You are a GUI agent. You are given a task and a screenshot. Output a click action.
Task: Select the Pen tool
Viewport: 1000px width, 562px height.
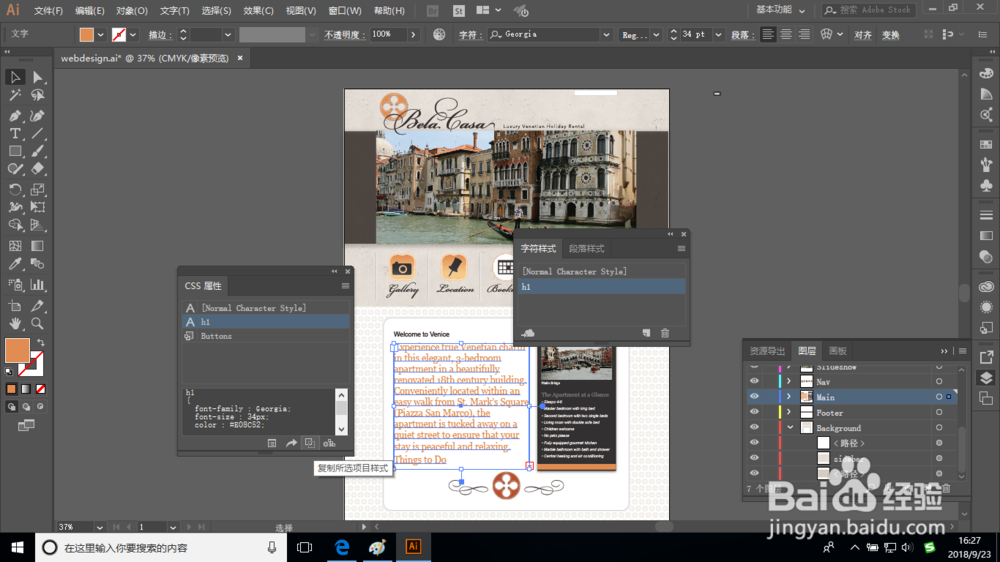pos(15,116)
